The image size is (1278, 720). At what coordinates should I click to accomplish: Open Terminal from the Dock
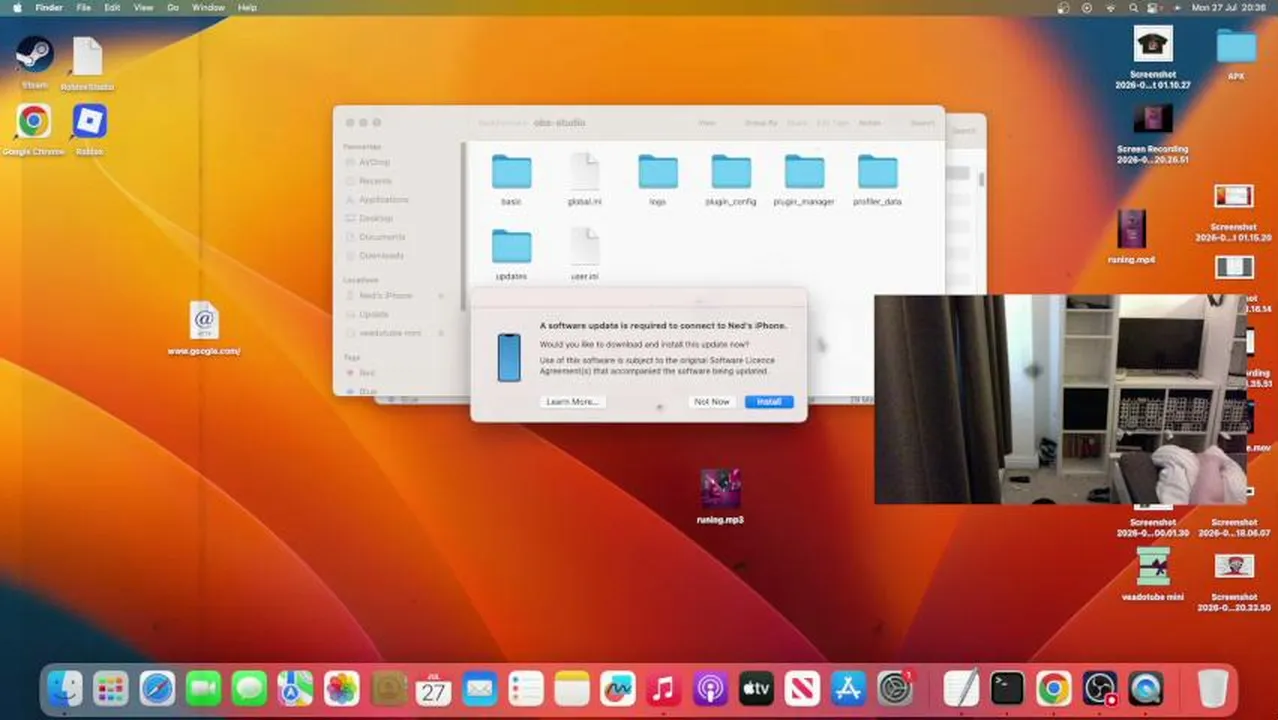(1007, 688)
